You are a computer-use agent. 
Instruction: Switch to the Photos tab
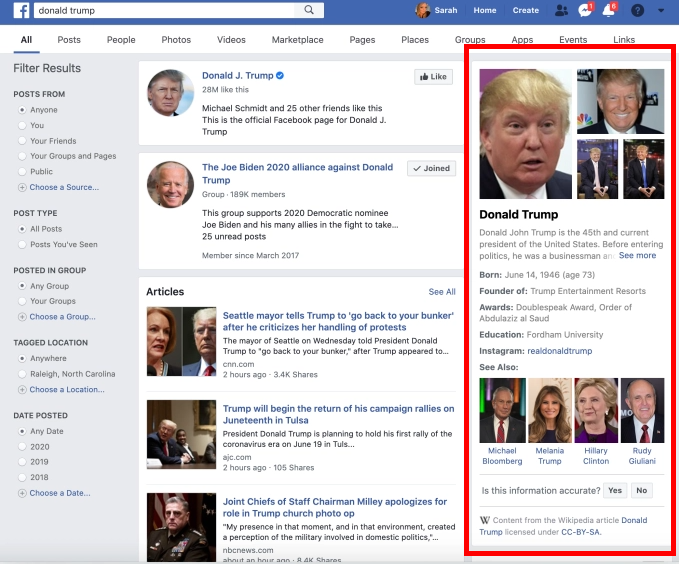176,40
